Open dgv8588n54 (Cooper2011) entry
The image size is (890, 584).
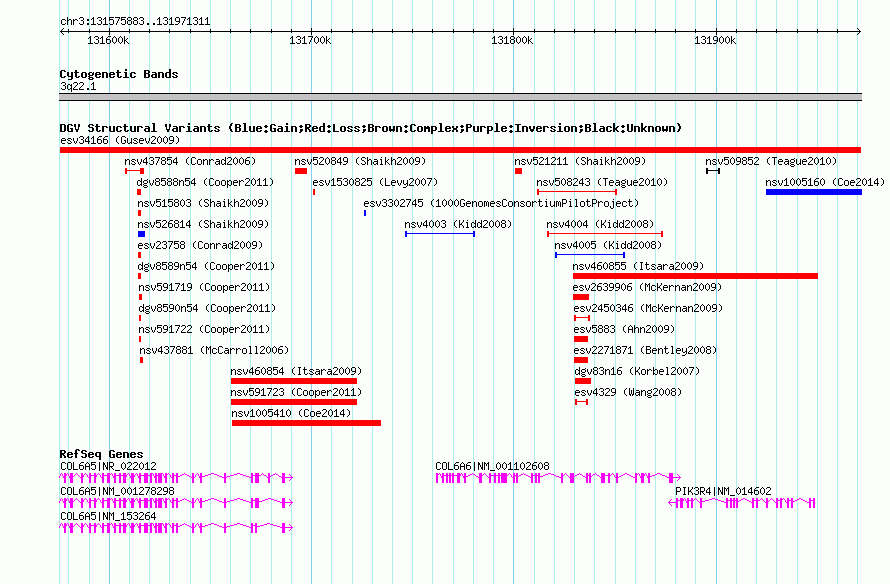205,182
